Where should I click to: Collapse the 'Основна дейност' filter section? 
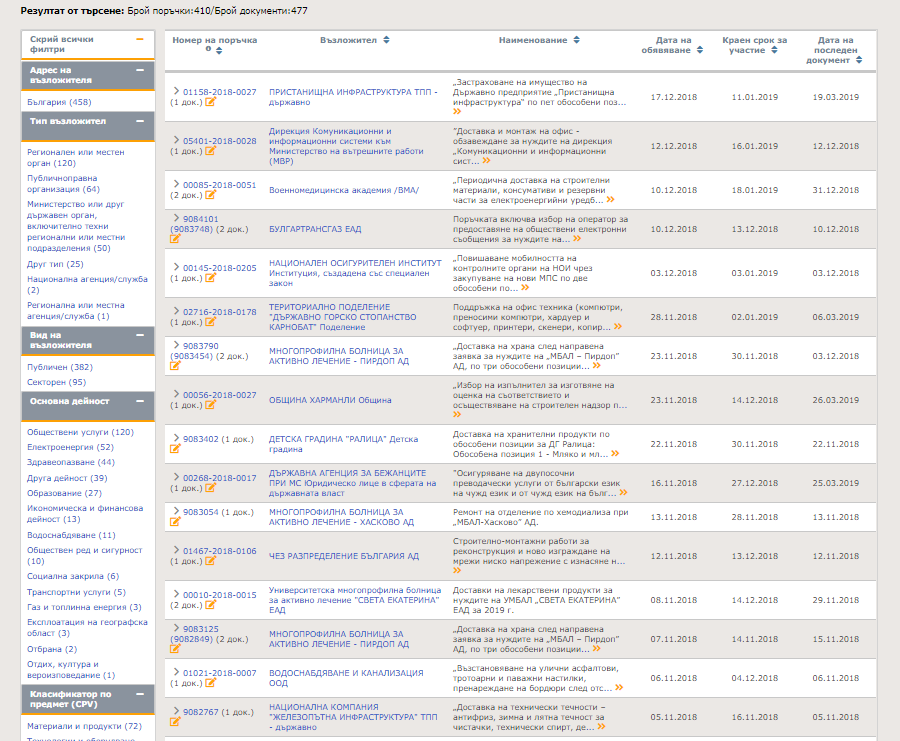click(x=139, y=401)
